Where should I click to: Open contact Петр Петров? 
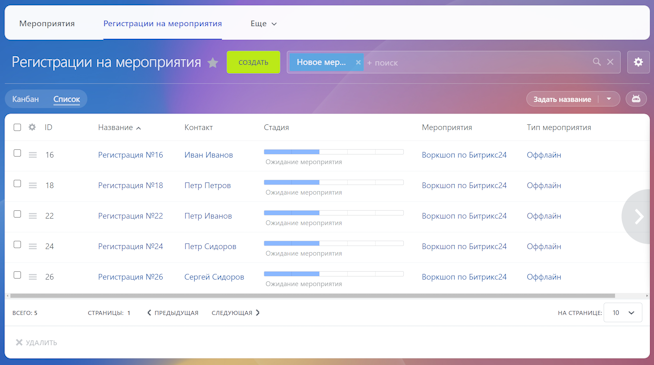[x=207, y=185]
